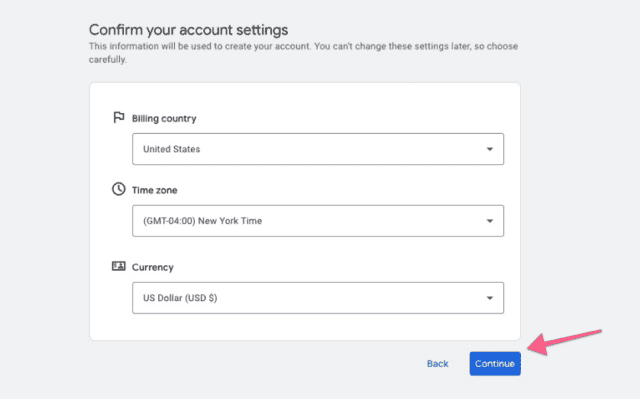
Task: Expand the Time zone dropdown arrow
Action: click(489, 221)
